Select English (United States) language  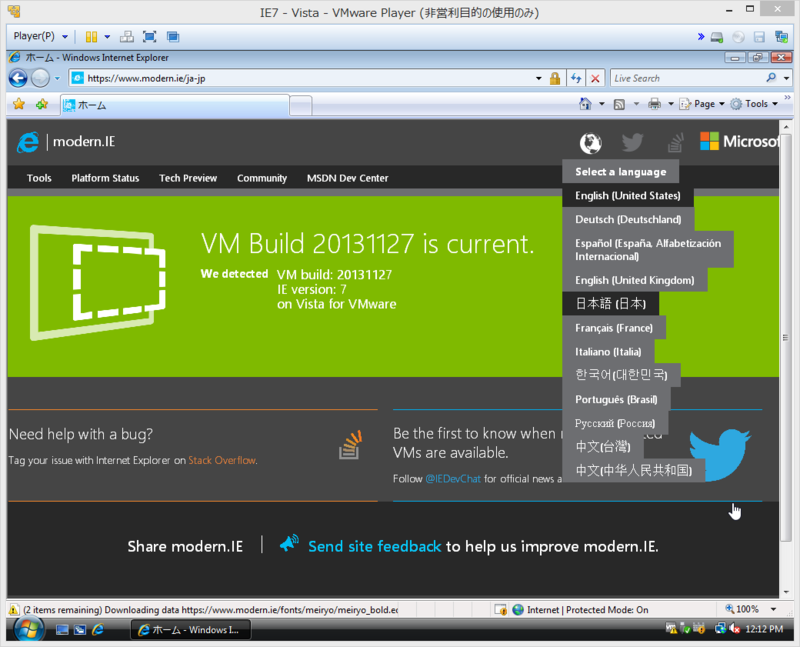pyautogui.click(x=628, y=195)
